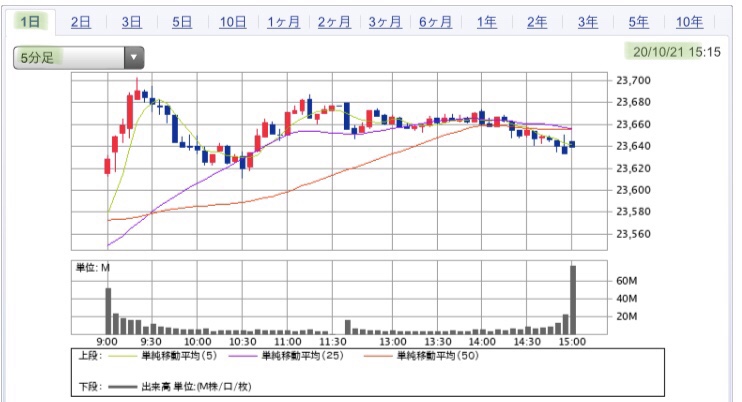742x402 pixels.
Task: Switch chart to 3ヶ月 range
Action: (385, 22)
